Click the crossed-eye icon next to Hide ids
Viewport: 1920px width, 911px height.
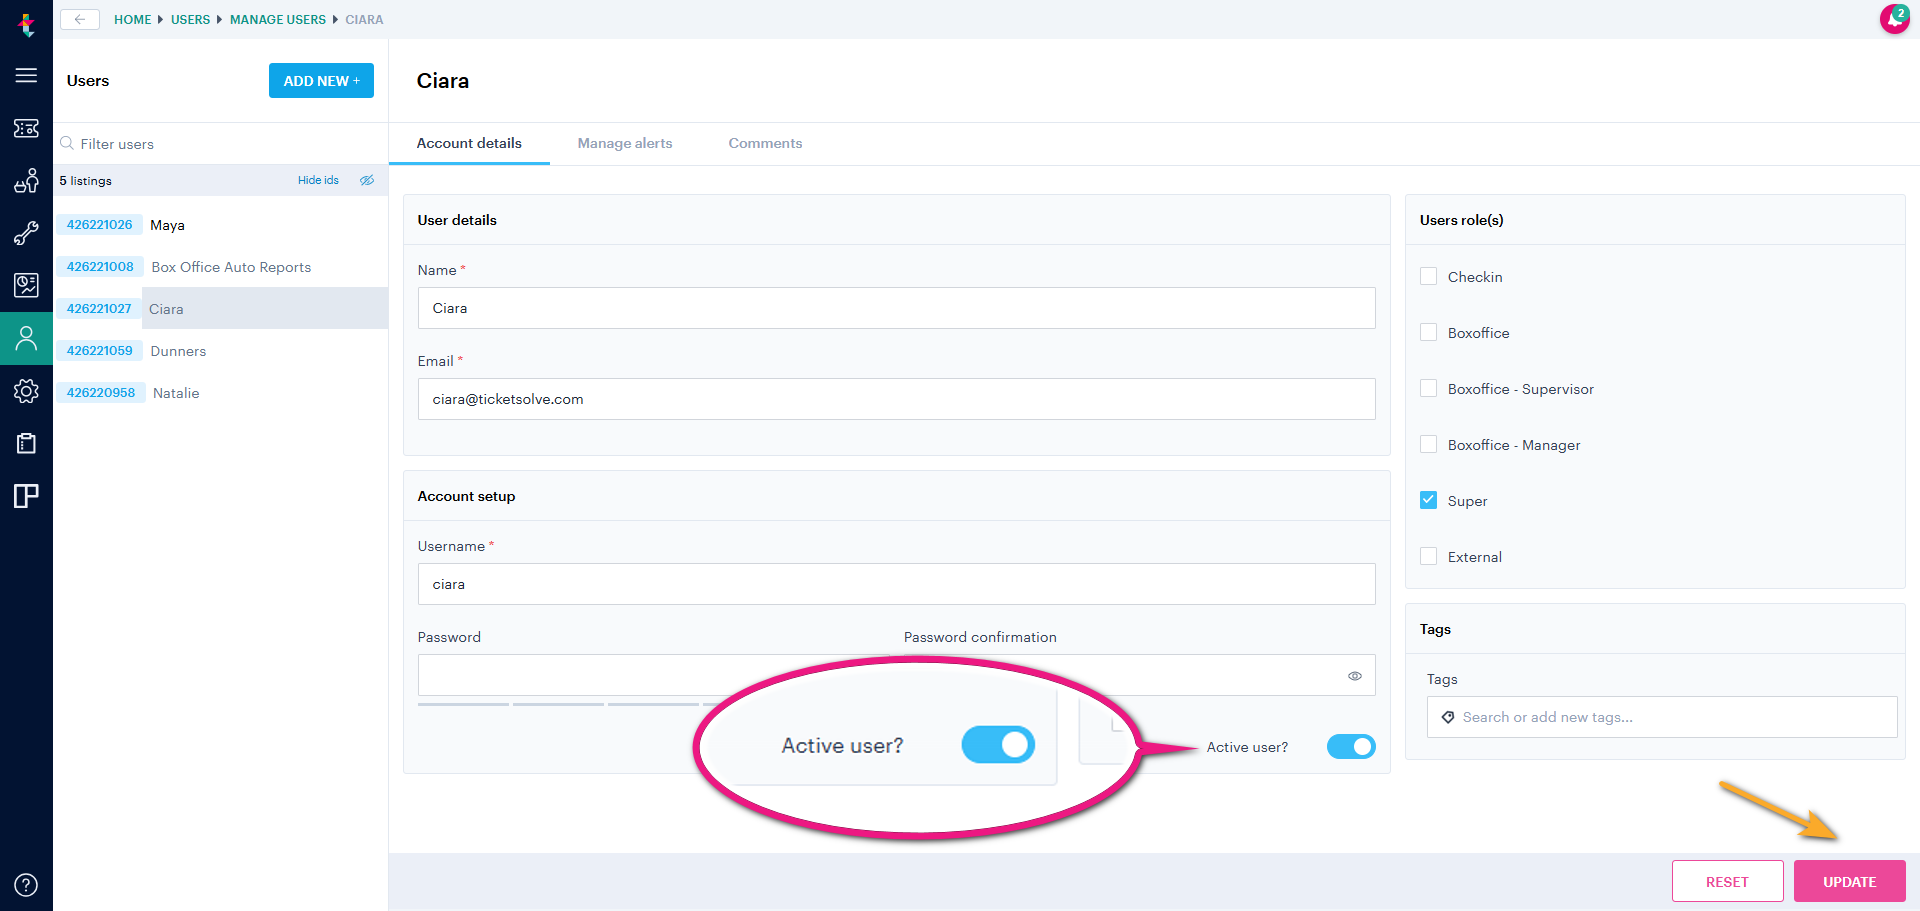(367, 180)
